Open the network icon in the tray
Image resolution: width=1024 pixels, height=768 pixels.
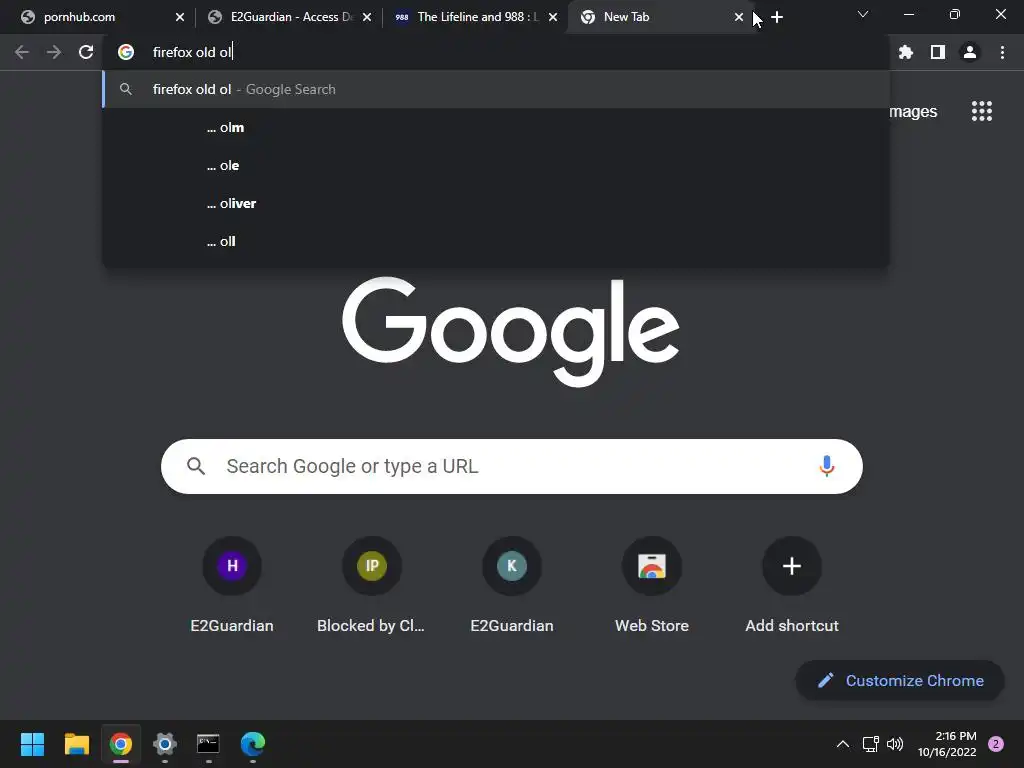click(x=871, y=744)
